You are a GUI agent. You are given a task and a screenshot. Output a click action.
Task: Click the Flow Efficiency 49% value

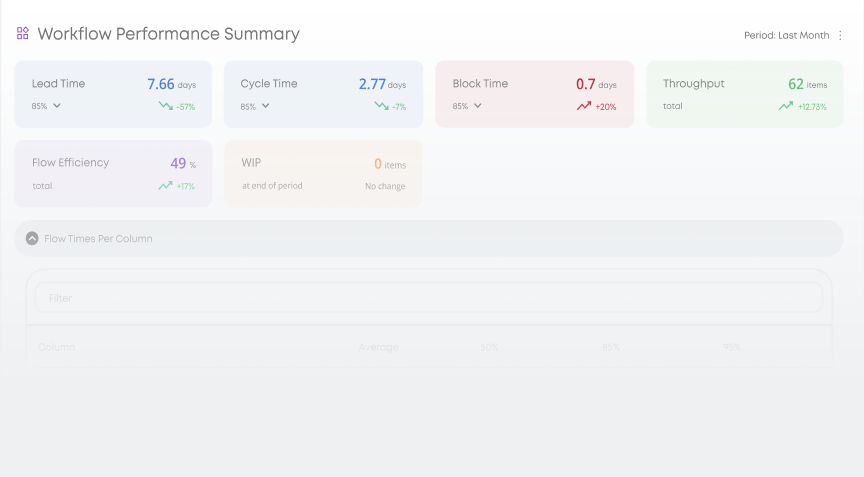(179, 163)
